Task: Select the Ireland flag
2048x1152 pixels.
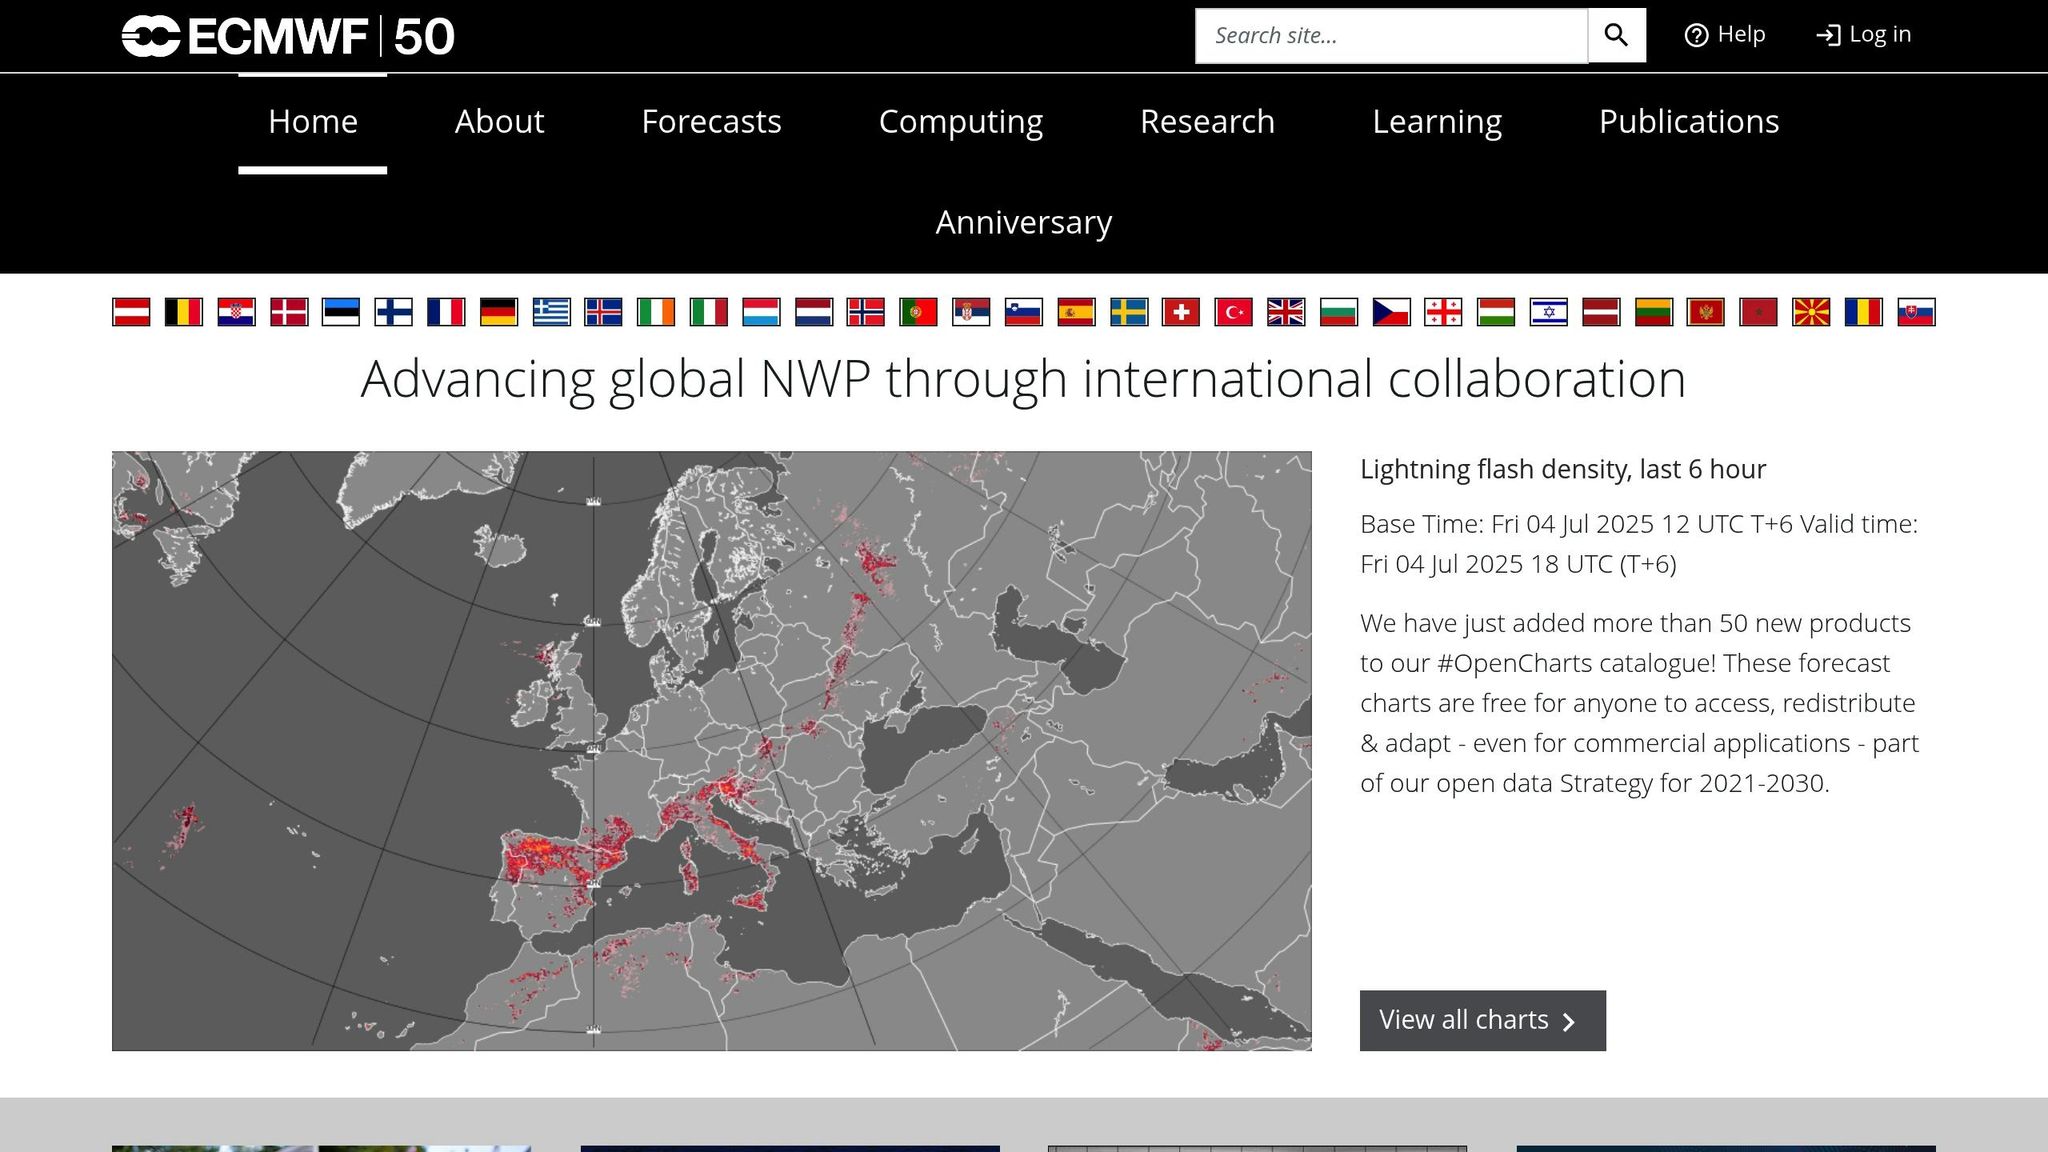Action: pos(656,312)
